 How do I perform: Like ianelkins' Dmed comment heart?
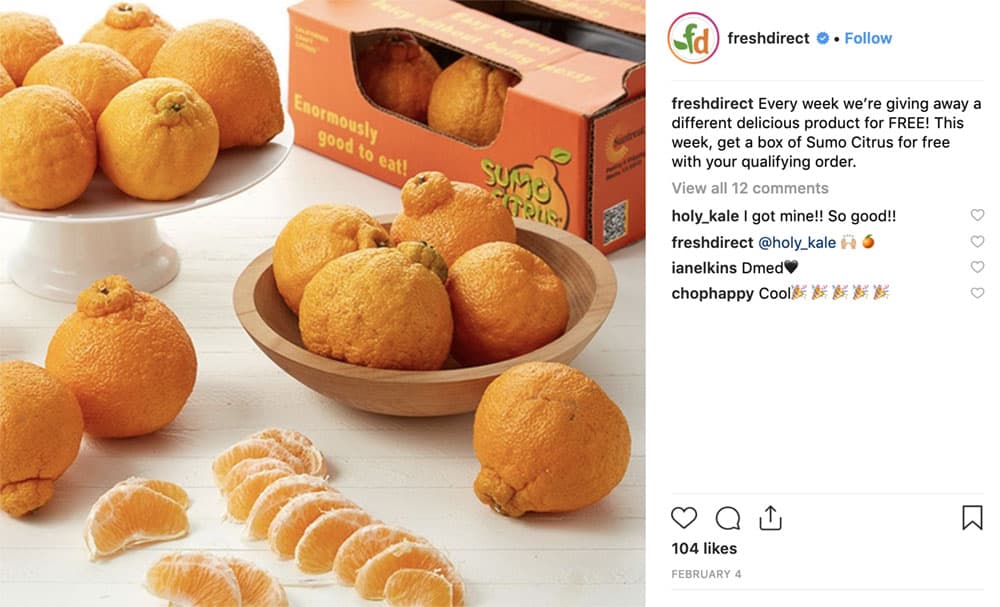(x=977, y=267)
